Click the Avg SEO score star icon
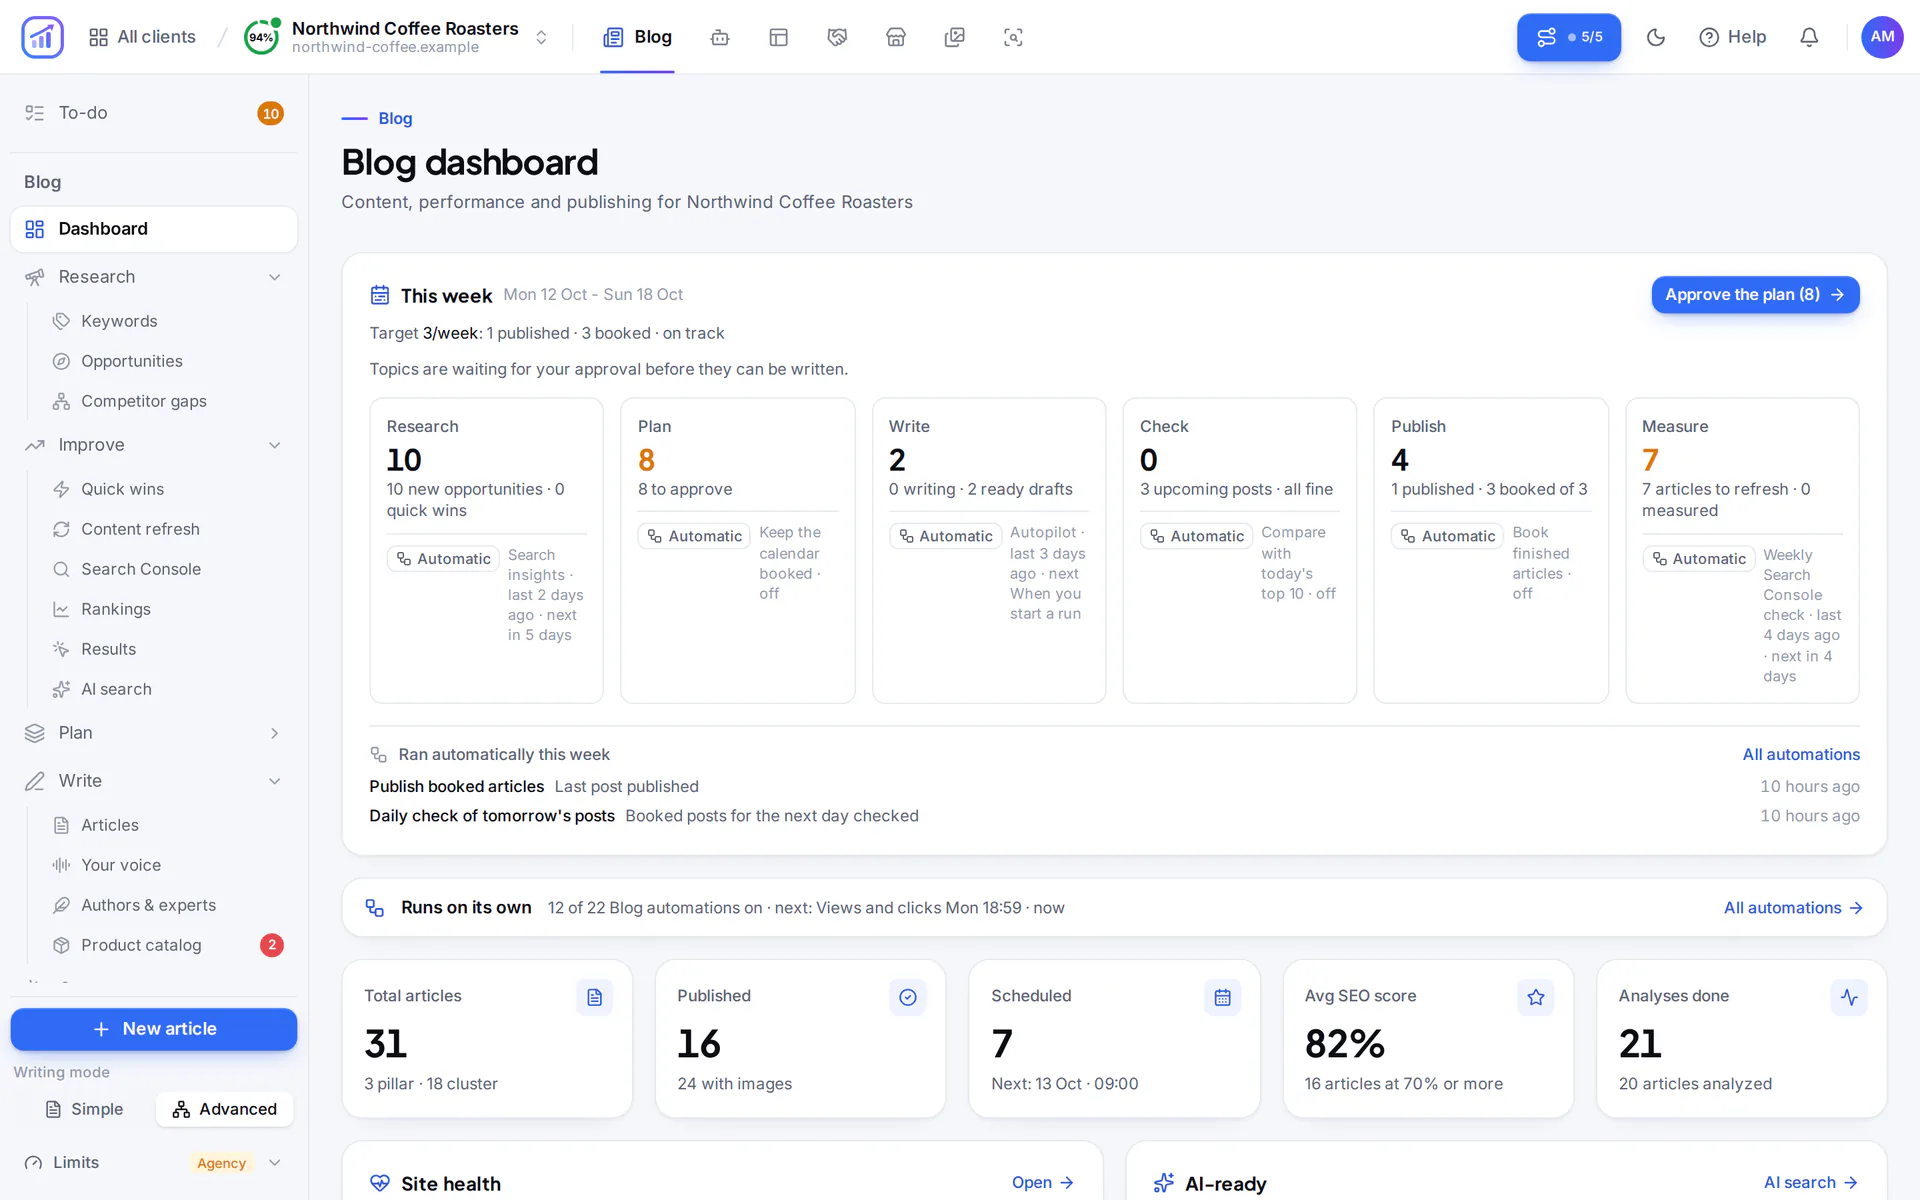 click(x=1536, y=997)
